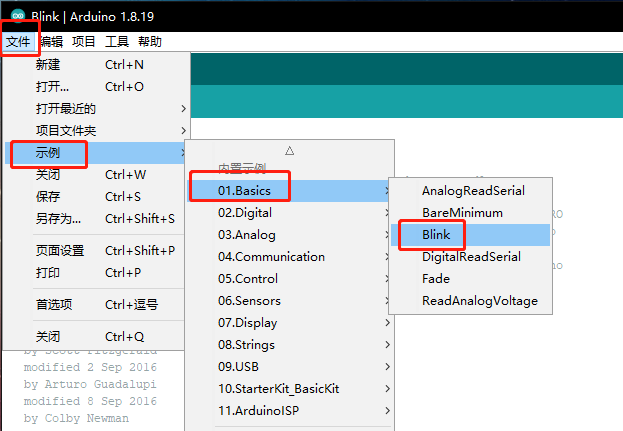623x431 pixels.
Task: Select 新建 (Ctrl+N) menu entry
Action: click(95, 64)
